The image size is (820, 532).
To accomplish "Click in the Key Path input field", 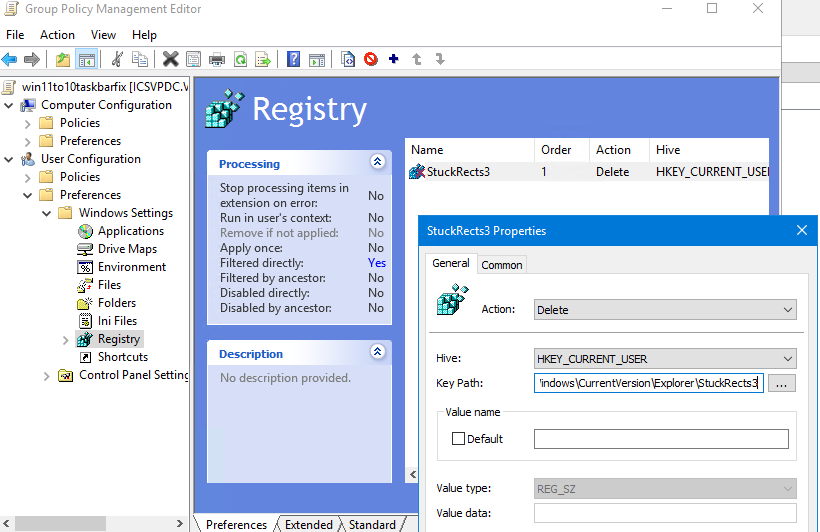I will pyautogui.click(x=648, y=383).
